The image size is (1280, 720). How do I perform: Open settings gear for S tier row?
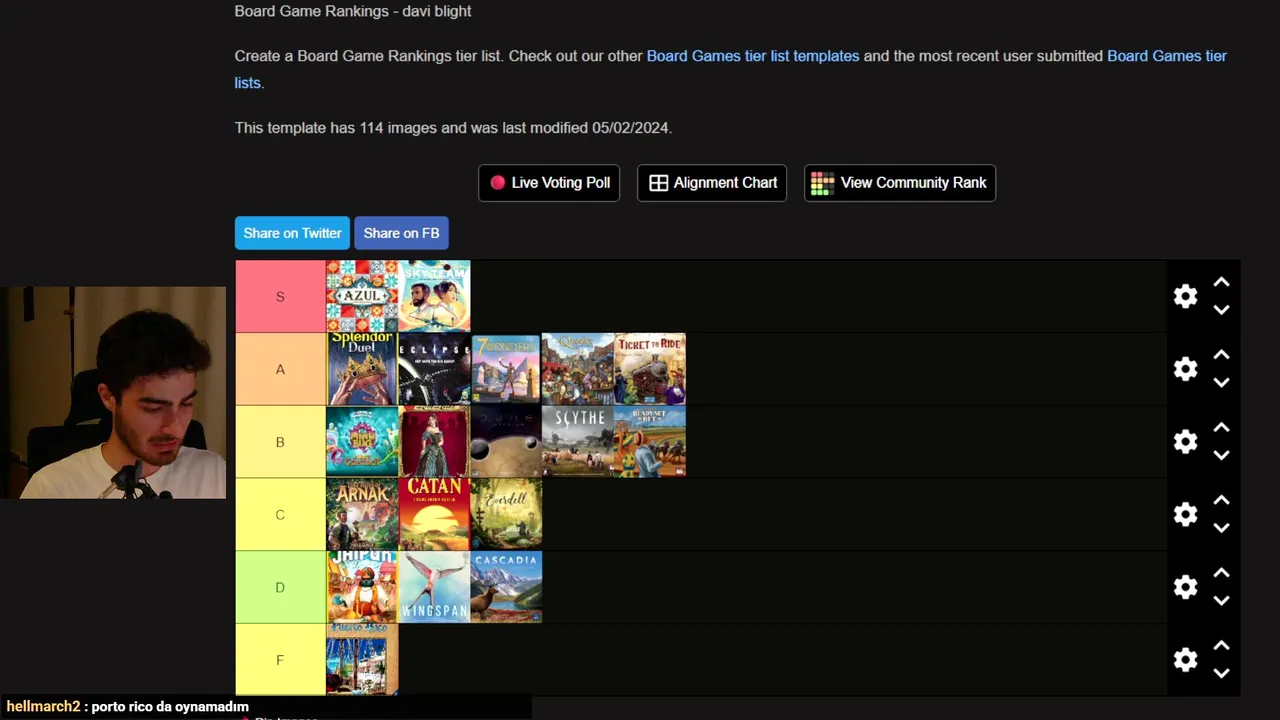click(x=1185, y=296)
